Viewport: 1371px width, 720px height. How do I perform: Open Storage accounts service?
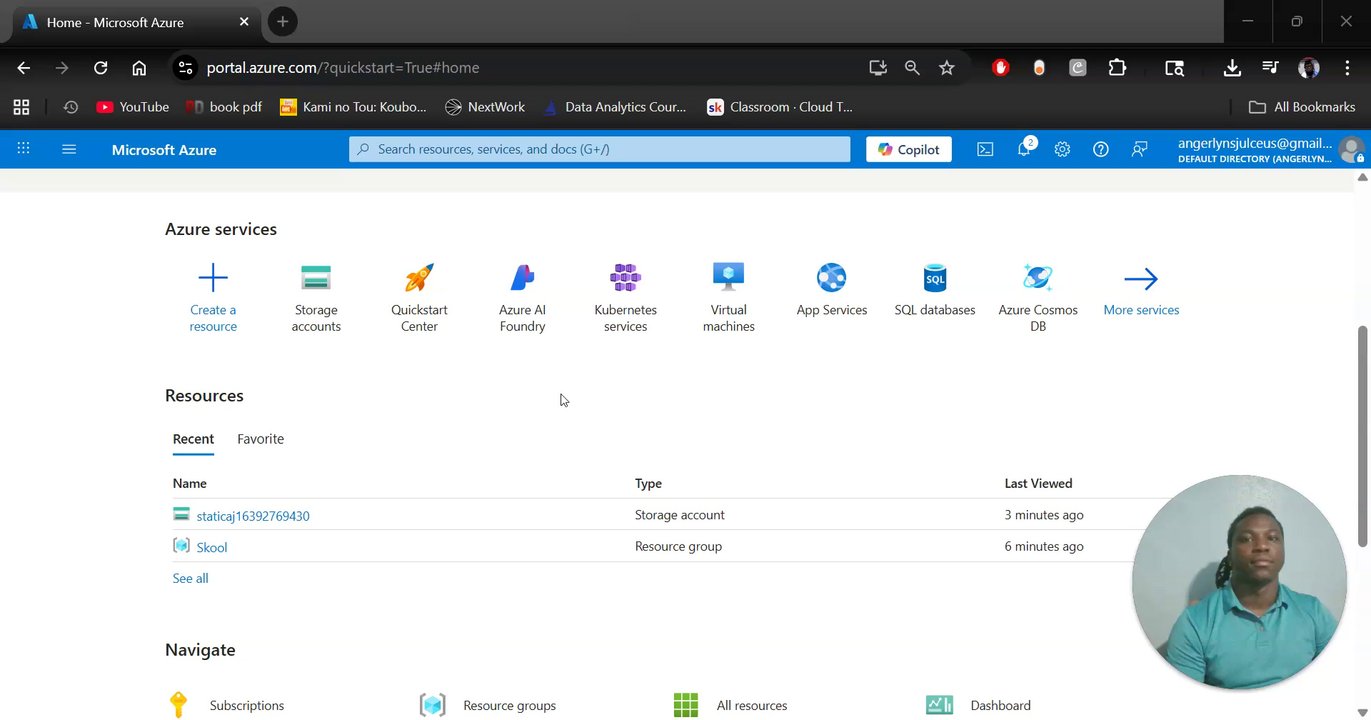[x=316, y=296]
